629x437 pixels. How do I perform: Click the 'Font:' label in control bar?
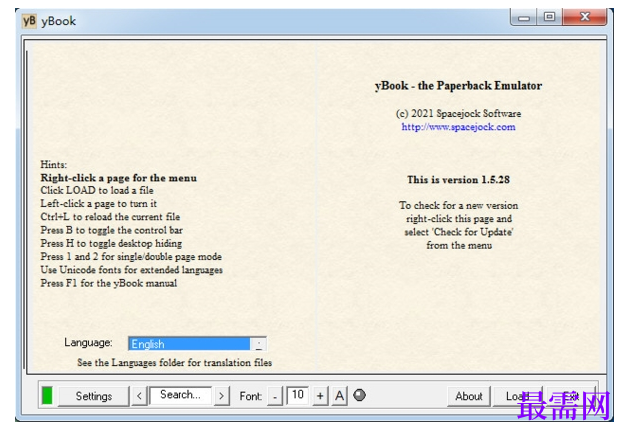(x=251, y=396)
